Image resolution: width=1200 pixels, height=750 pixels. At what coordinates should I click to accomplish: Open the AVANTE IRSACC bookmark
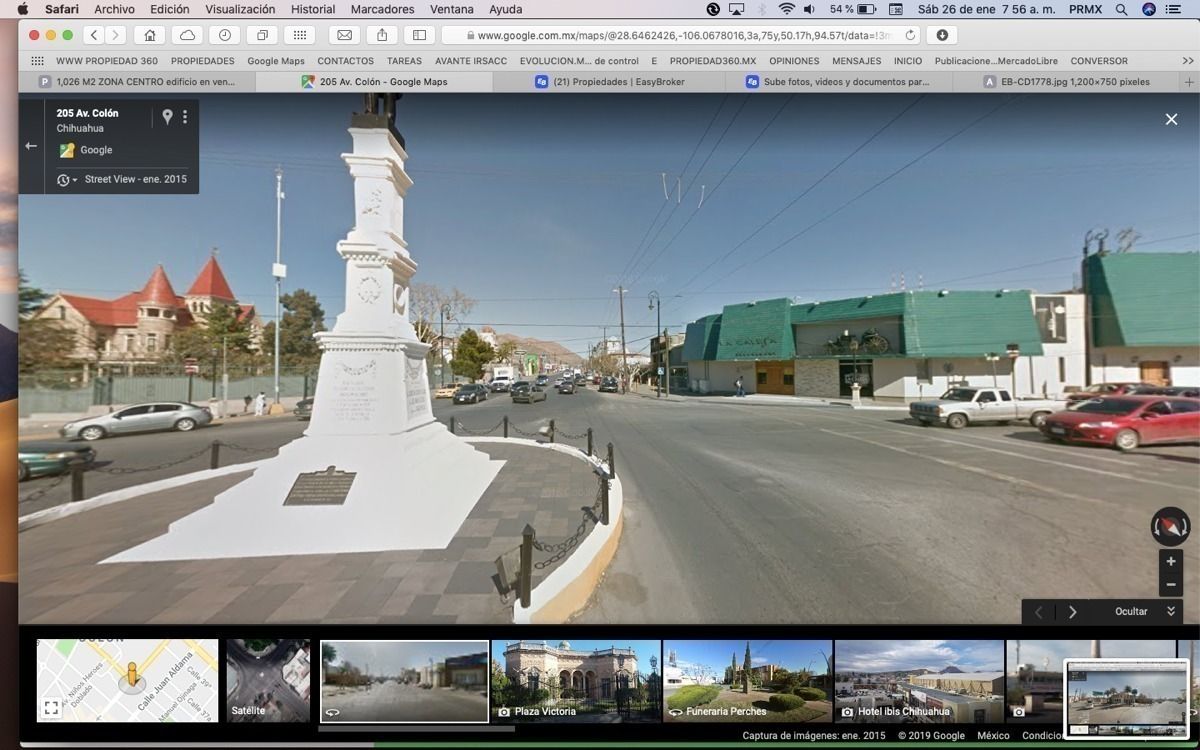click(471, 61)
